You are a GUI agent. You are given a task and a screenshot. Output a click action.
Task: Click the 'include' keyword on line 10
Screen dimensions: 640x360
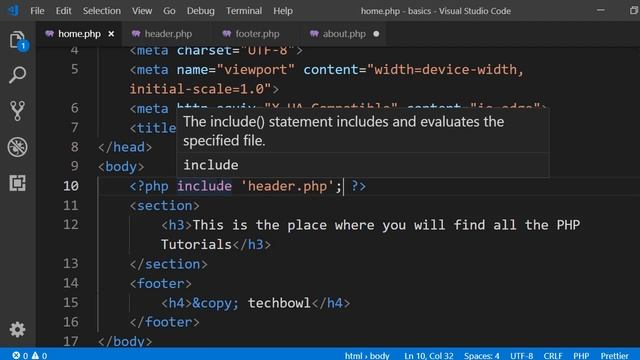[204, 186]
